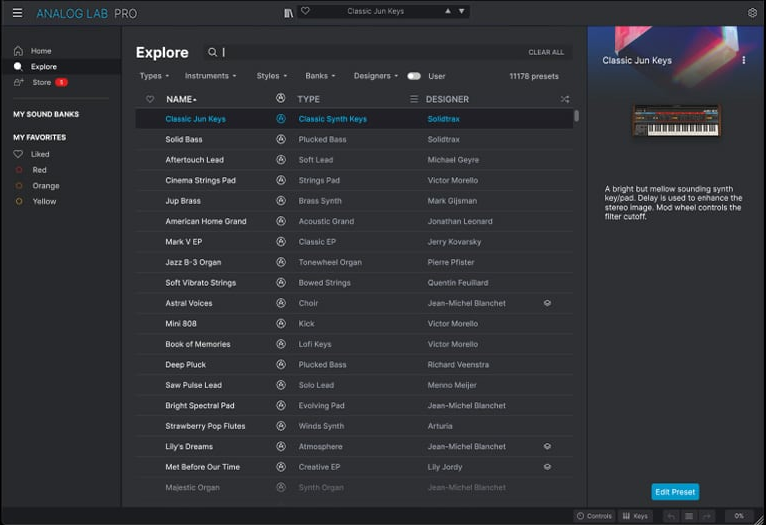Sort presets by NAME column
The height and width of the screenshot is (525, 766).
pos(181,99)
